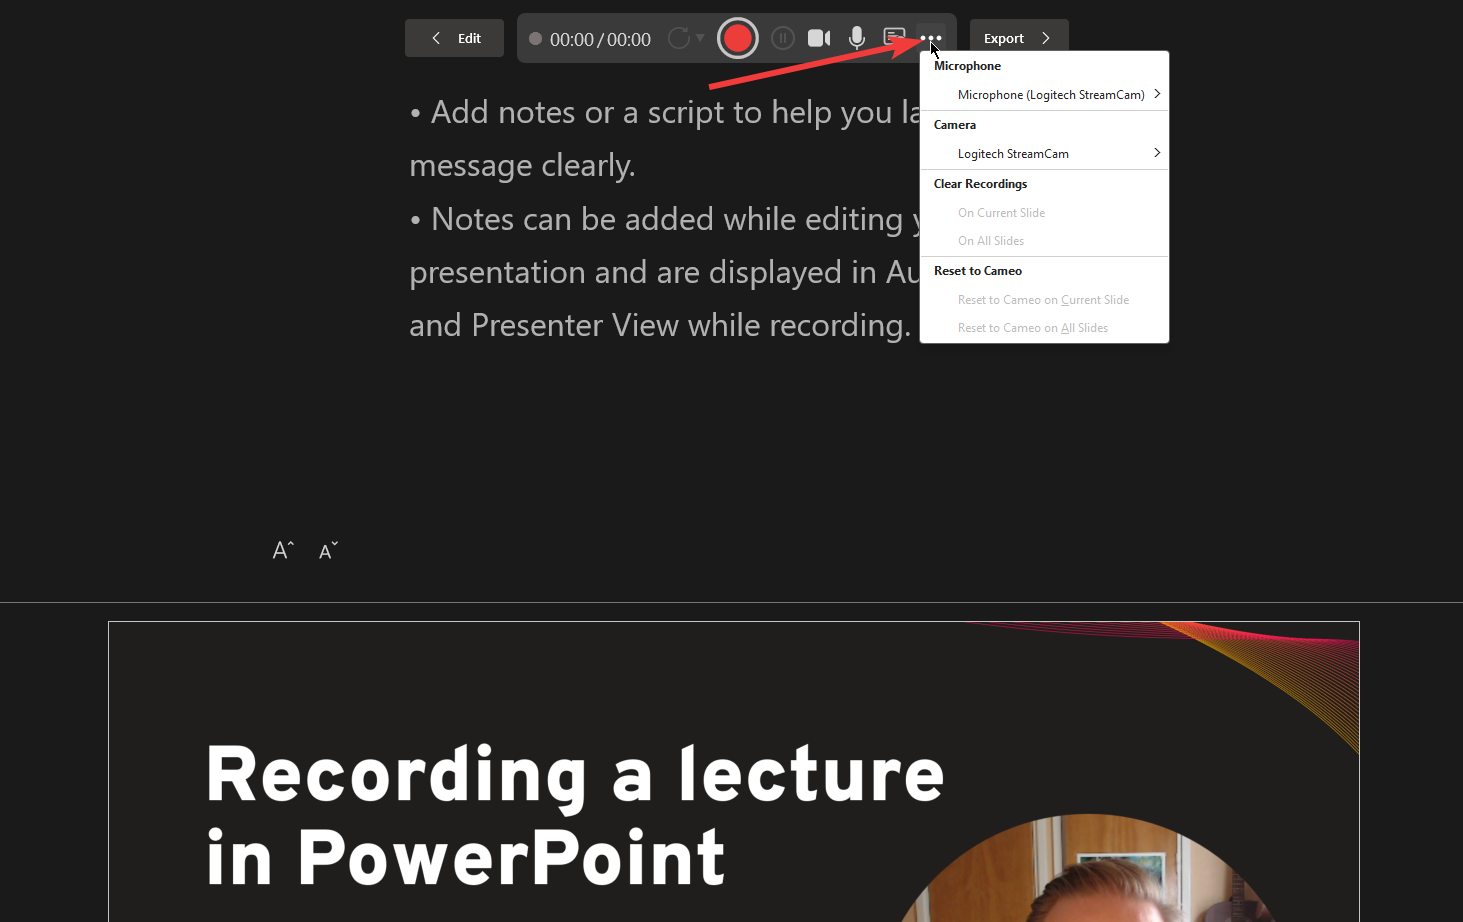Increase notes font size with larger A

[283, 550]
